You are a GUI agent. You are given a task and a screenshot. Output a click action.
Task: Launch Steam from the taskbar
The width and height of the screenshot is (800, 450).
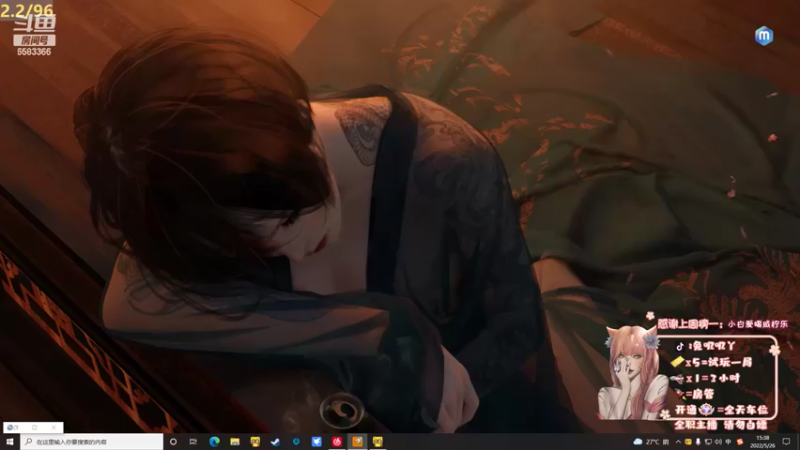click(x=276, y=442)
